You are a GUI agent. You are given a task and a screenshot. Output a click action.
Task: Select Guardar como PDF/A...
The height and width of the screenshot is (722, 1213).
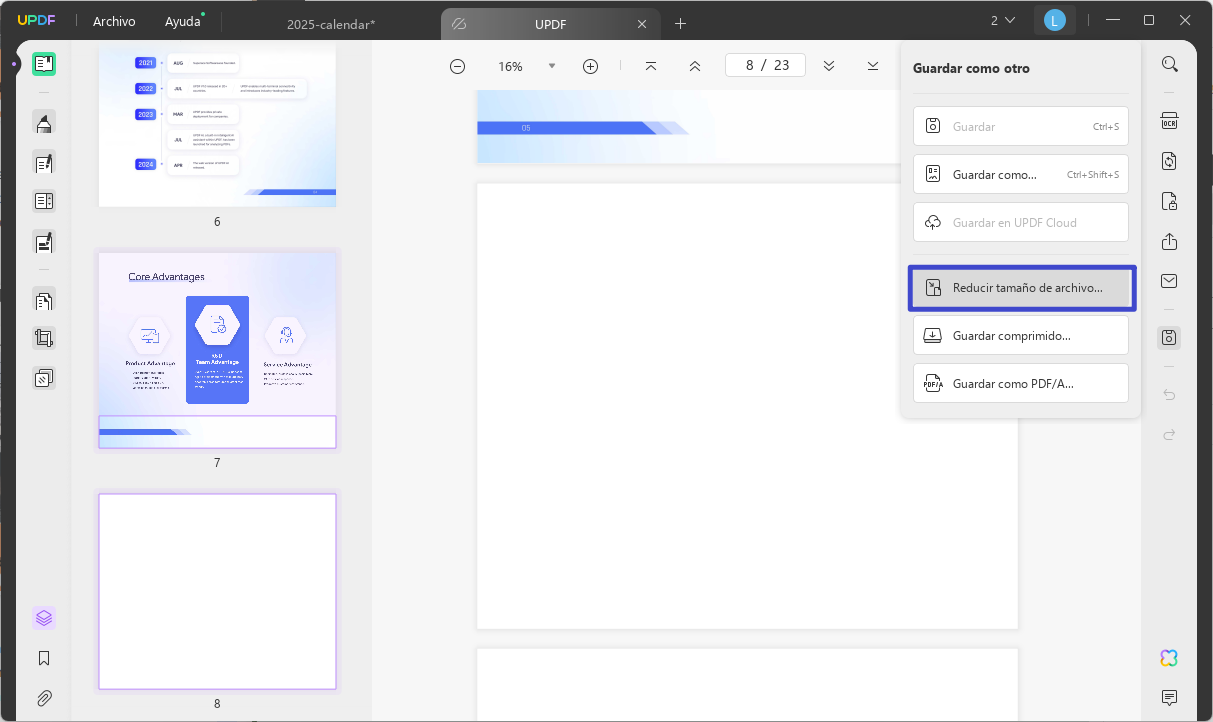1020,383
